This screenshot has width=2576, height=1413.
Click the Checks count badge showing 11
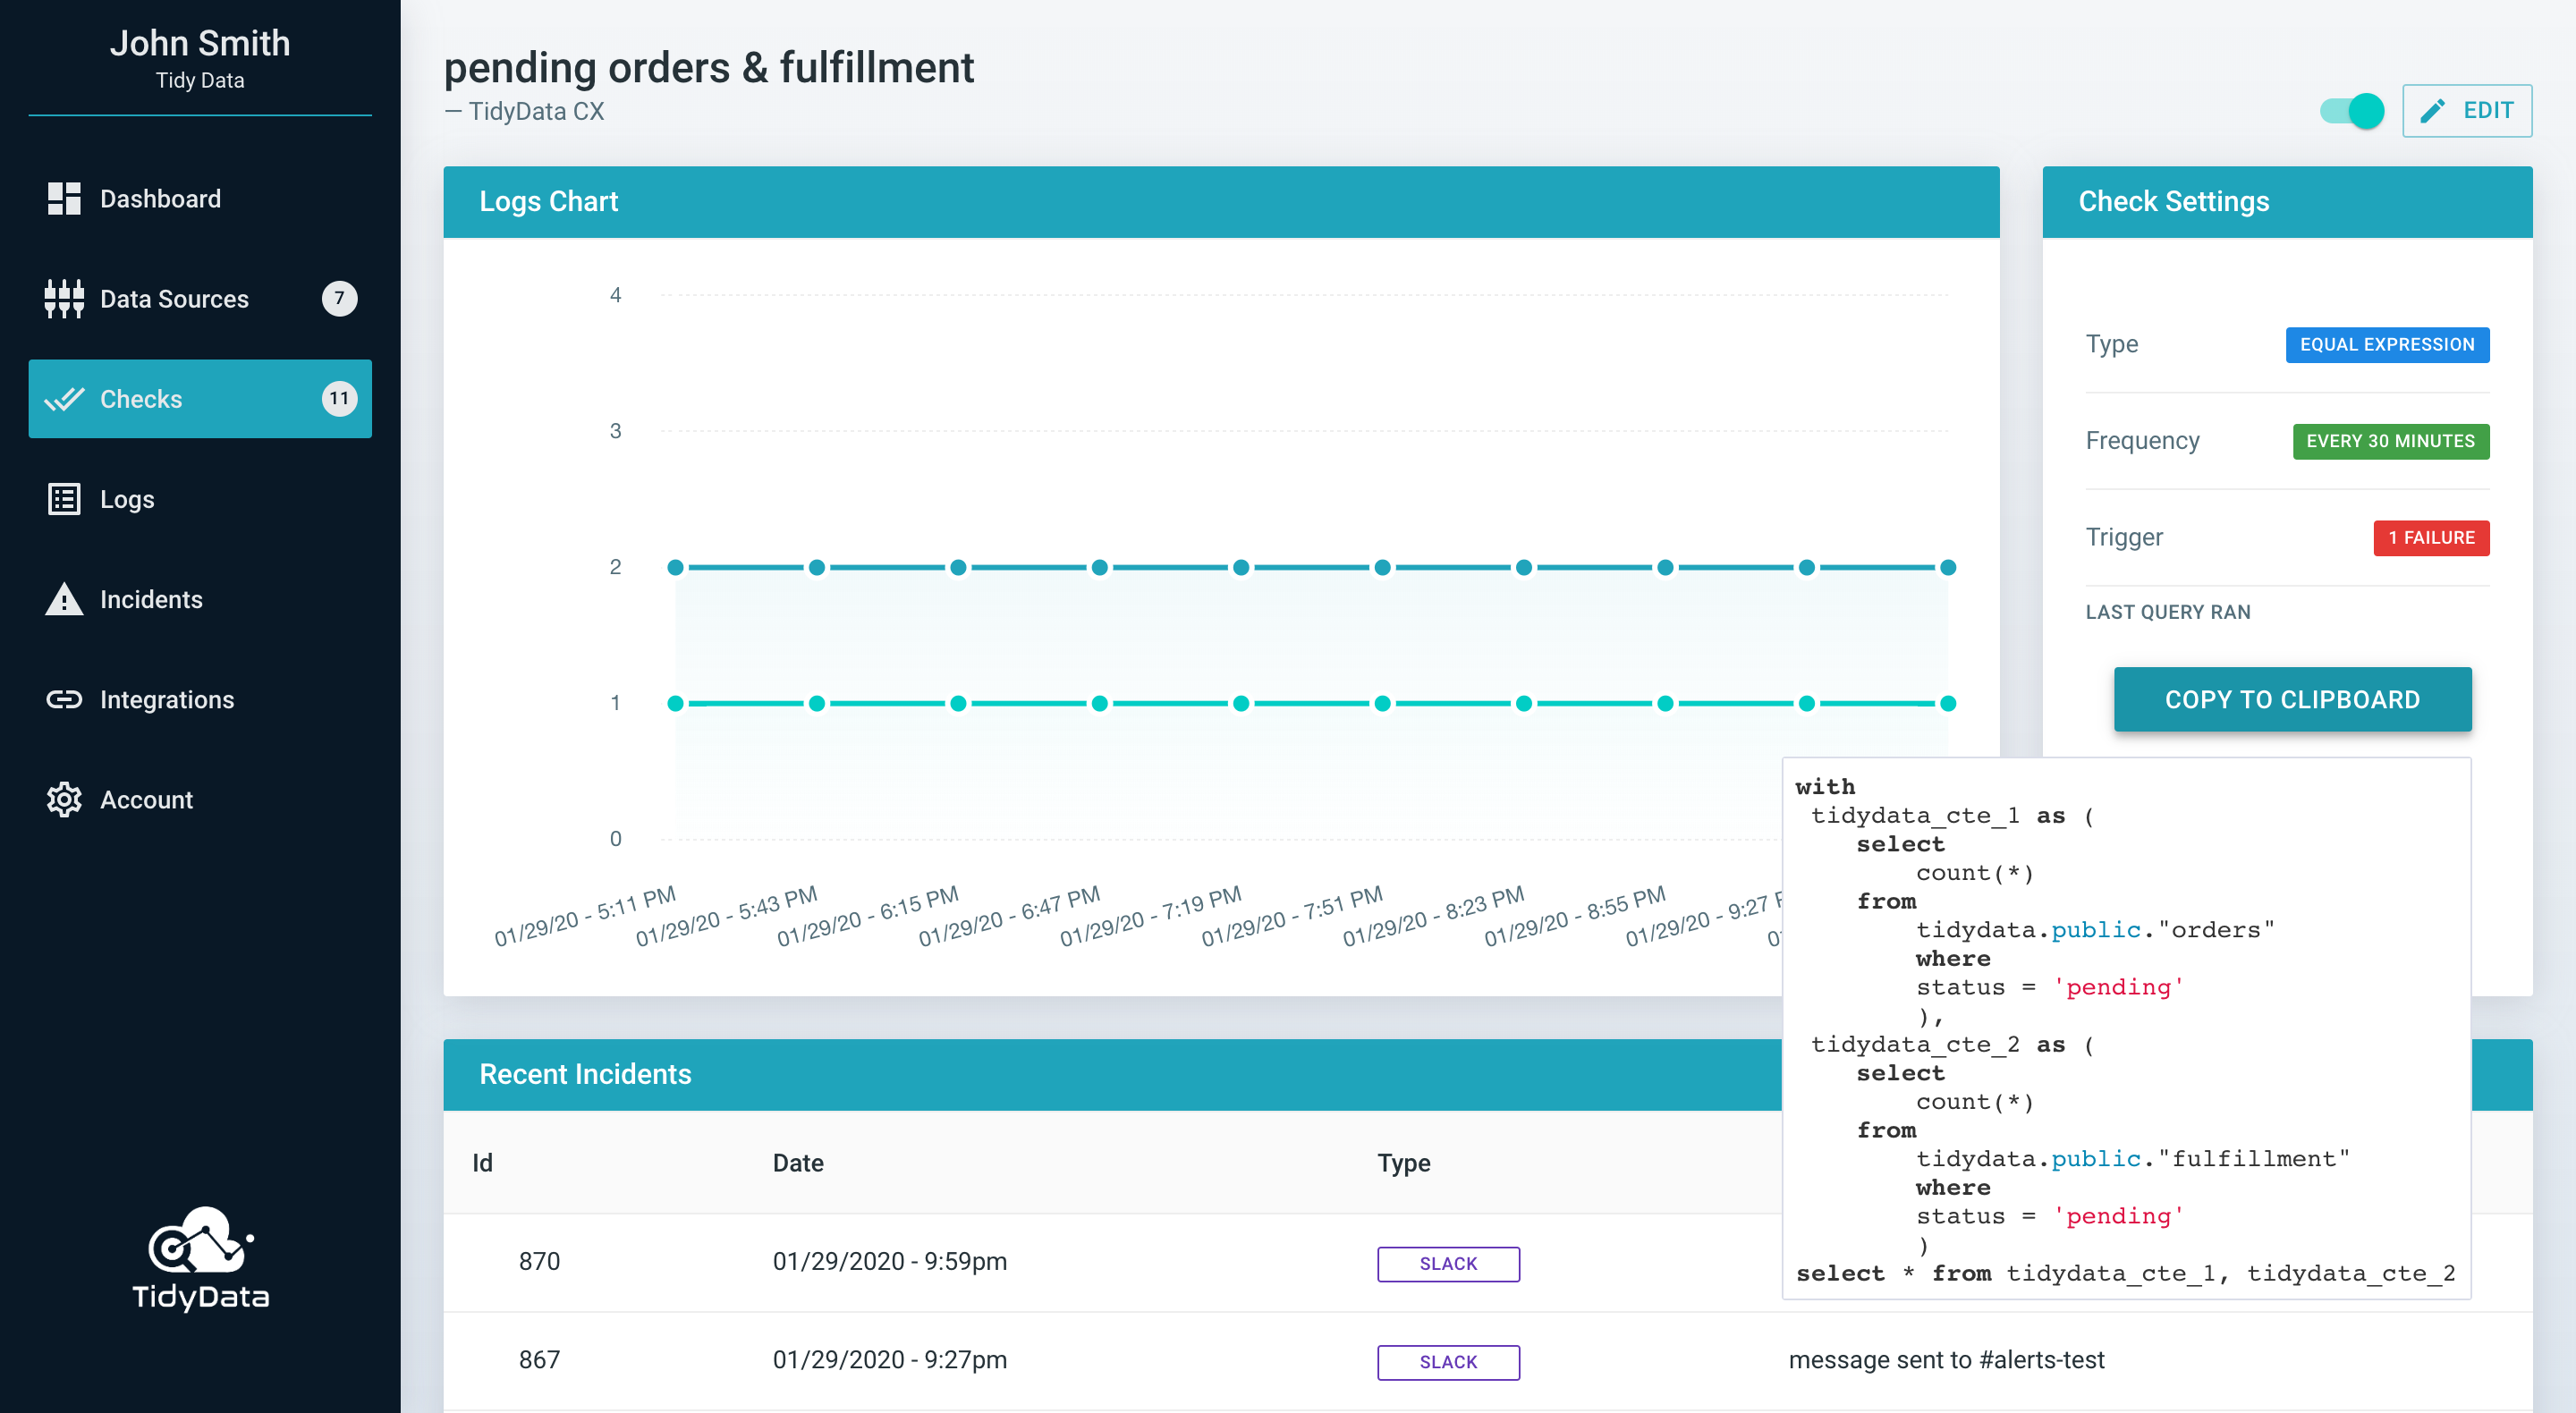(339, 398)
